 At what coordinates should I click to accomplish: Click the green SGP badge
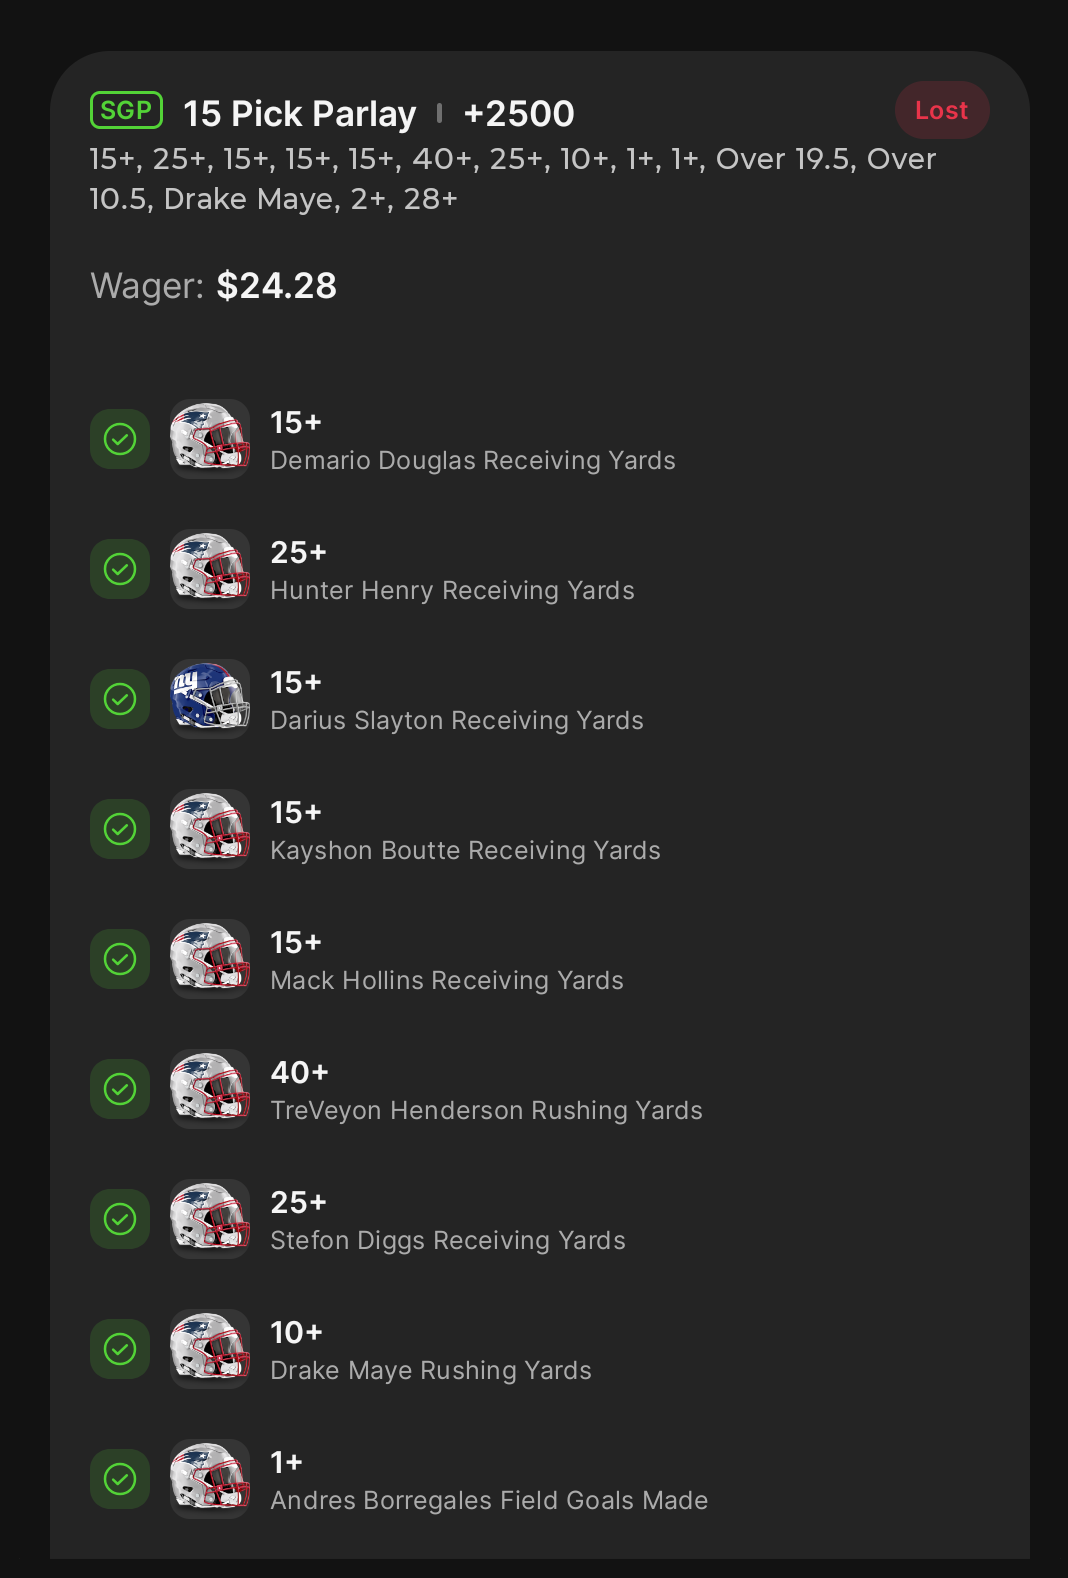[126, 110]
